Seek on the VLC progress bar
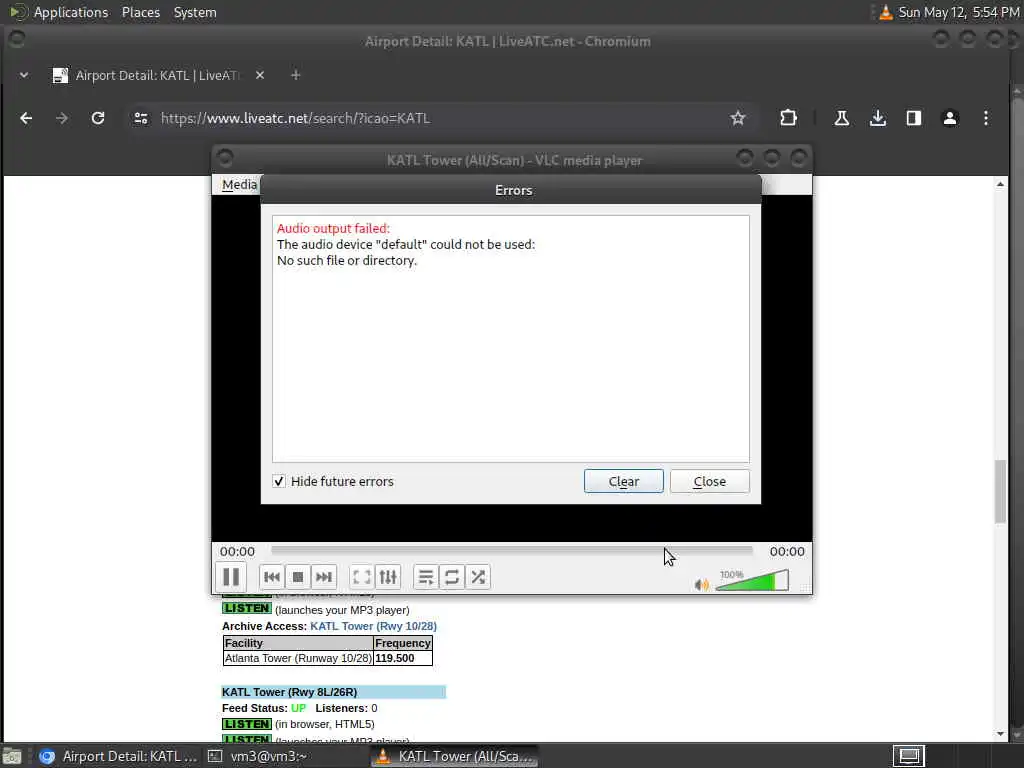This screenshot has width=1024, height=768. (x=511, y=551)
